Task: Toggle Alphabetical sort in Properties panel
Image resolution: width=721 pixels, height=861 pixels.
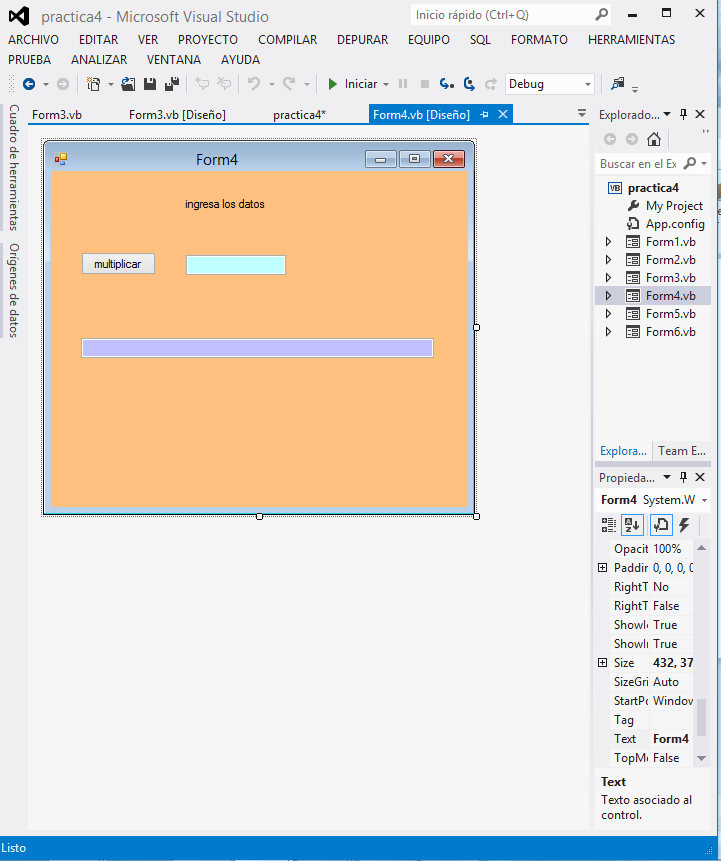Action: (632, 525)
